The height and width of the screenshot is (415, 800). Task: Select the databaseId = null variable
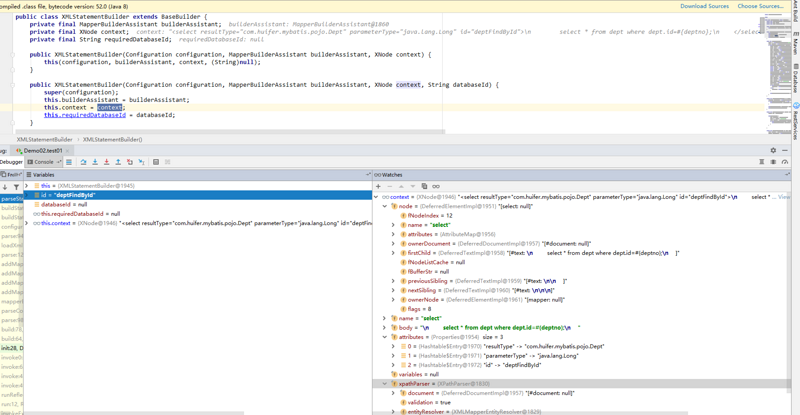click(198, 204)
